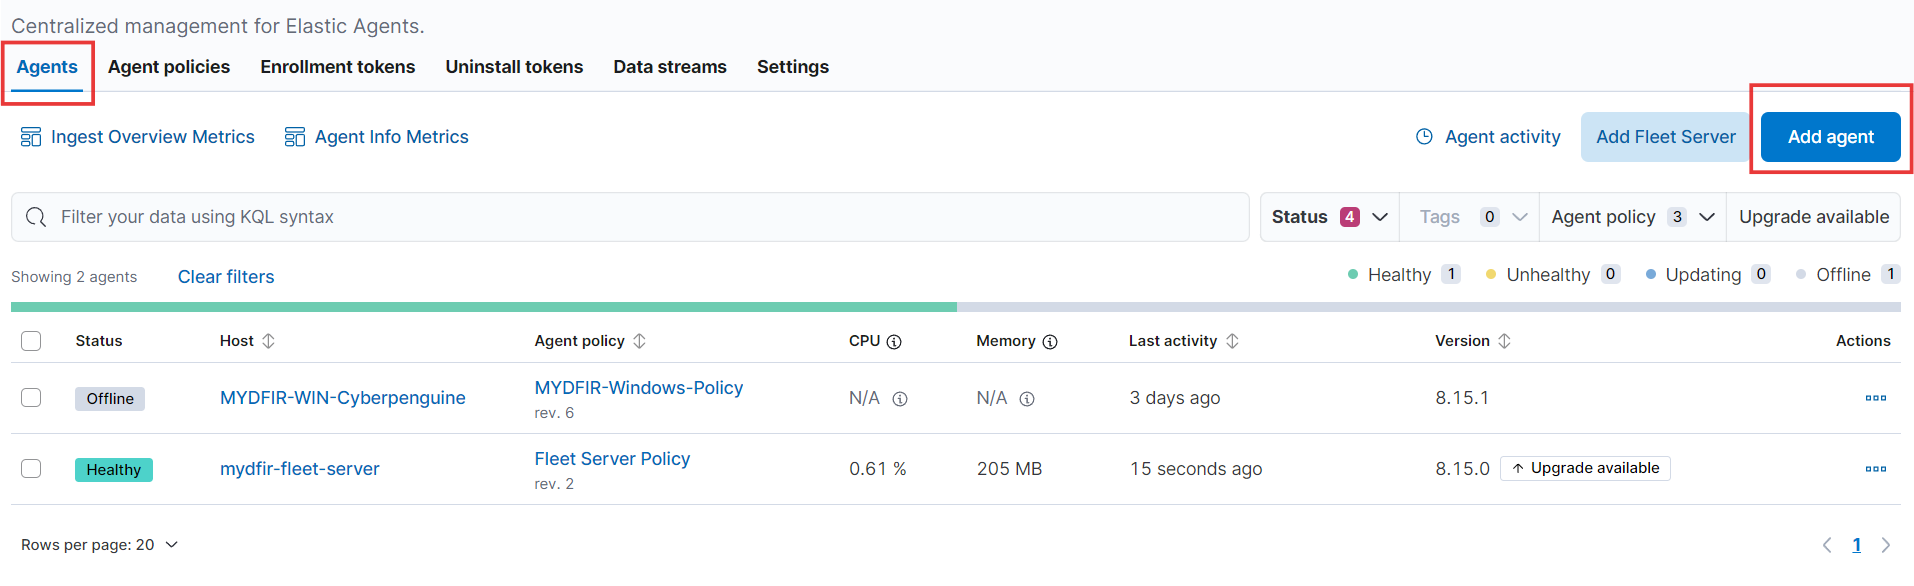Image resolution: width=1914 pixels, height=586 pixels.
Task: Click the gray offline portion of status bar
Action: [1429, 307]
